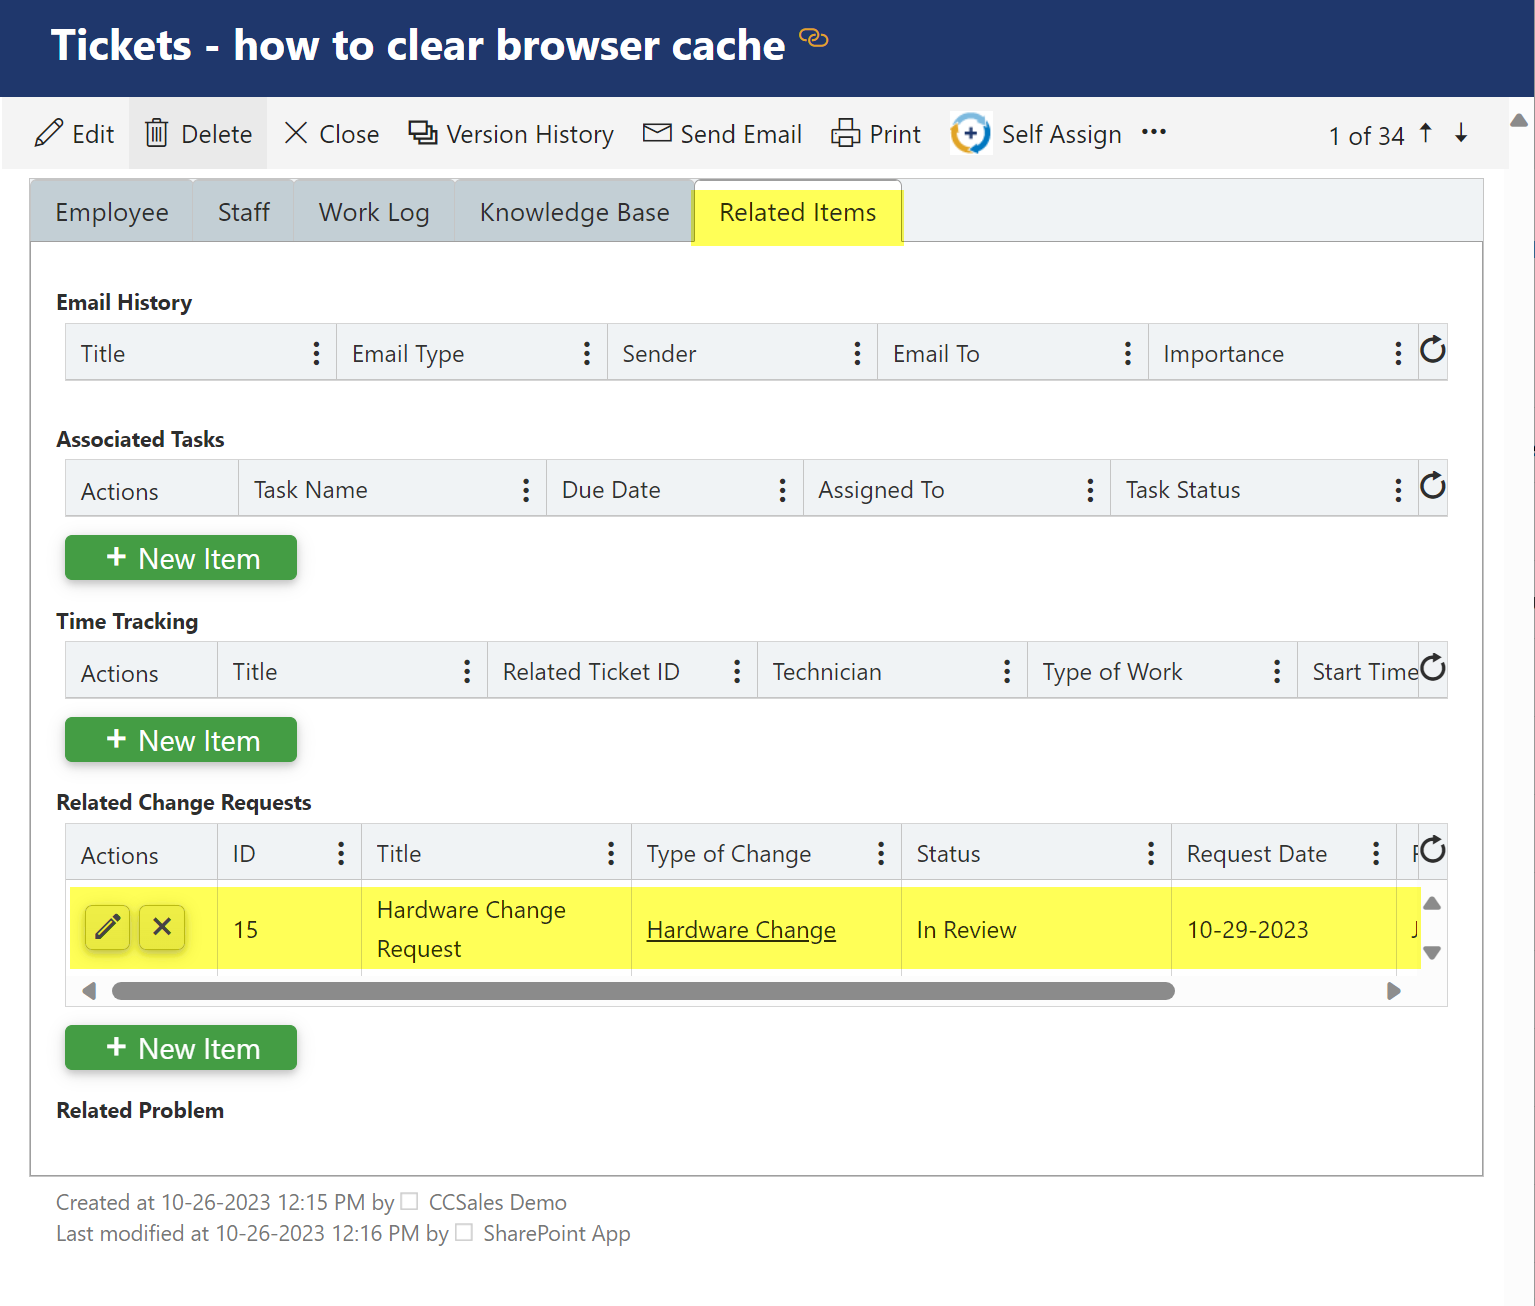Delete the ticket using trash icon
Screen dimensions: 1535x1306
coord(157,133)
